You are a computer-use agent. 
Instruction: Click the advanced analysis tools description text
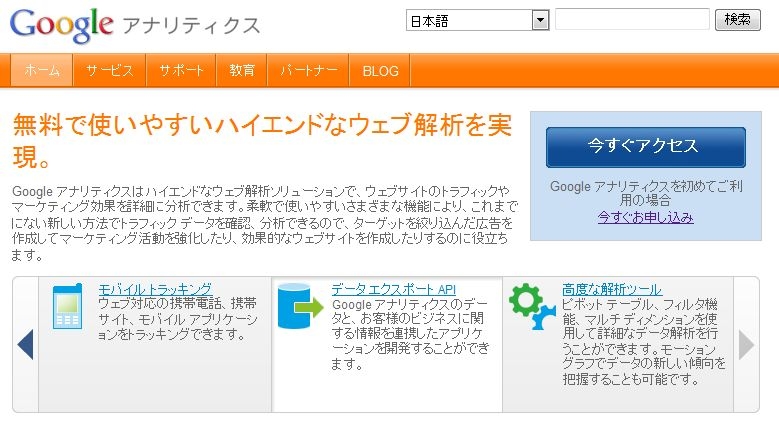pos(644,342)
